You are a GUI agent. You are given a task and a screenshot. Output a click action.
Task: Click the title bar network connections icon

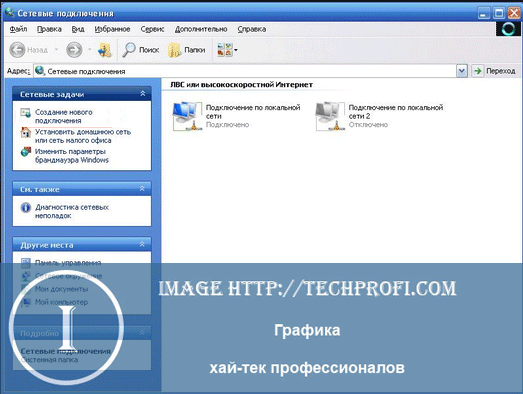coord(10,13)
